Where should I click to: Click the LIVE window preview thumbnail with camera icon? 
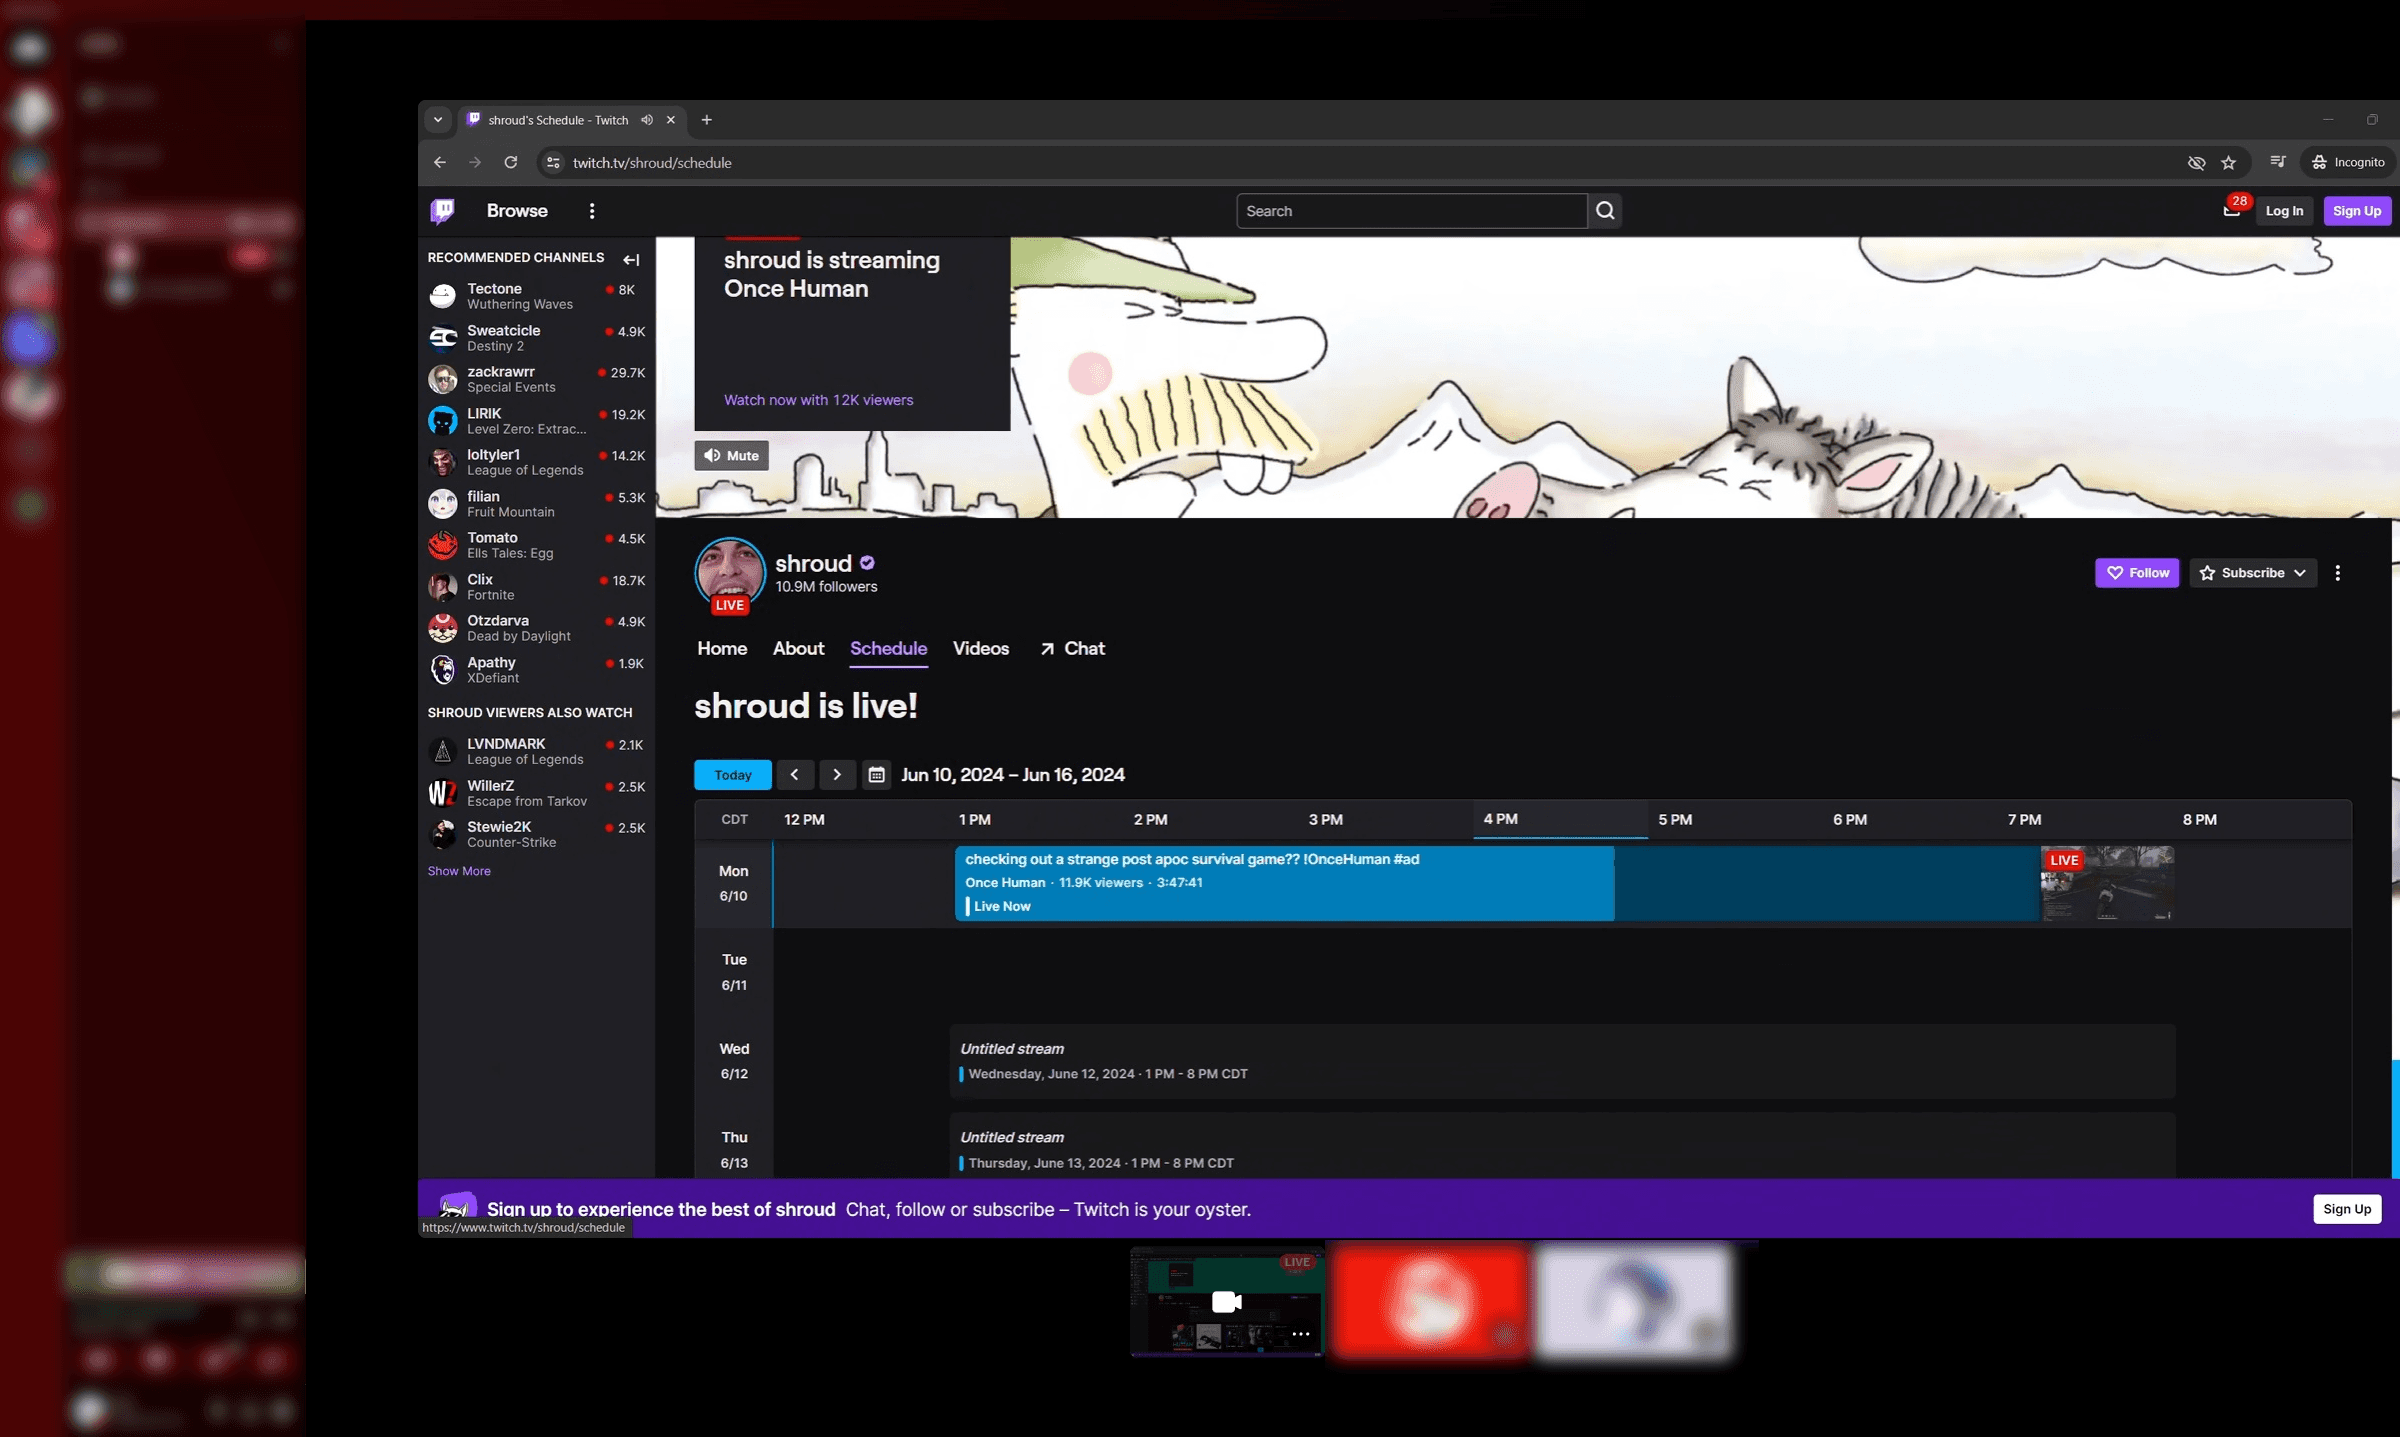[x=1227, y=1301]
